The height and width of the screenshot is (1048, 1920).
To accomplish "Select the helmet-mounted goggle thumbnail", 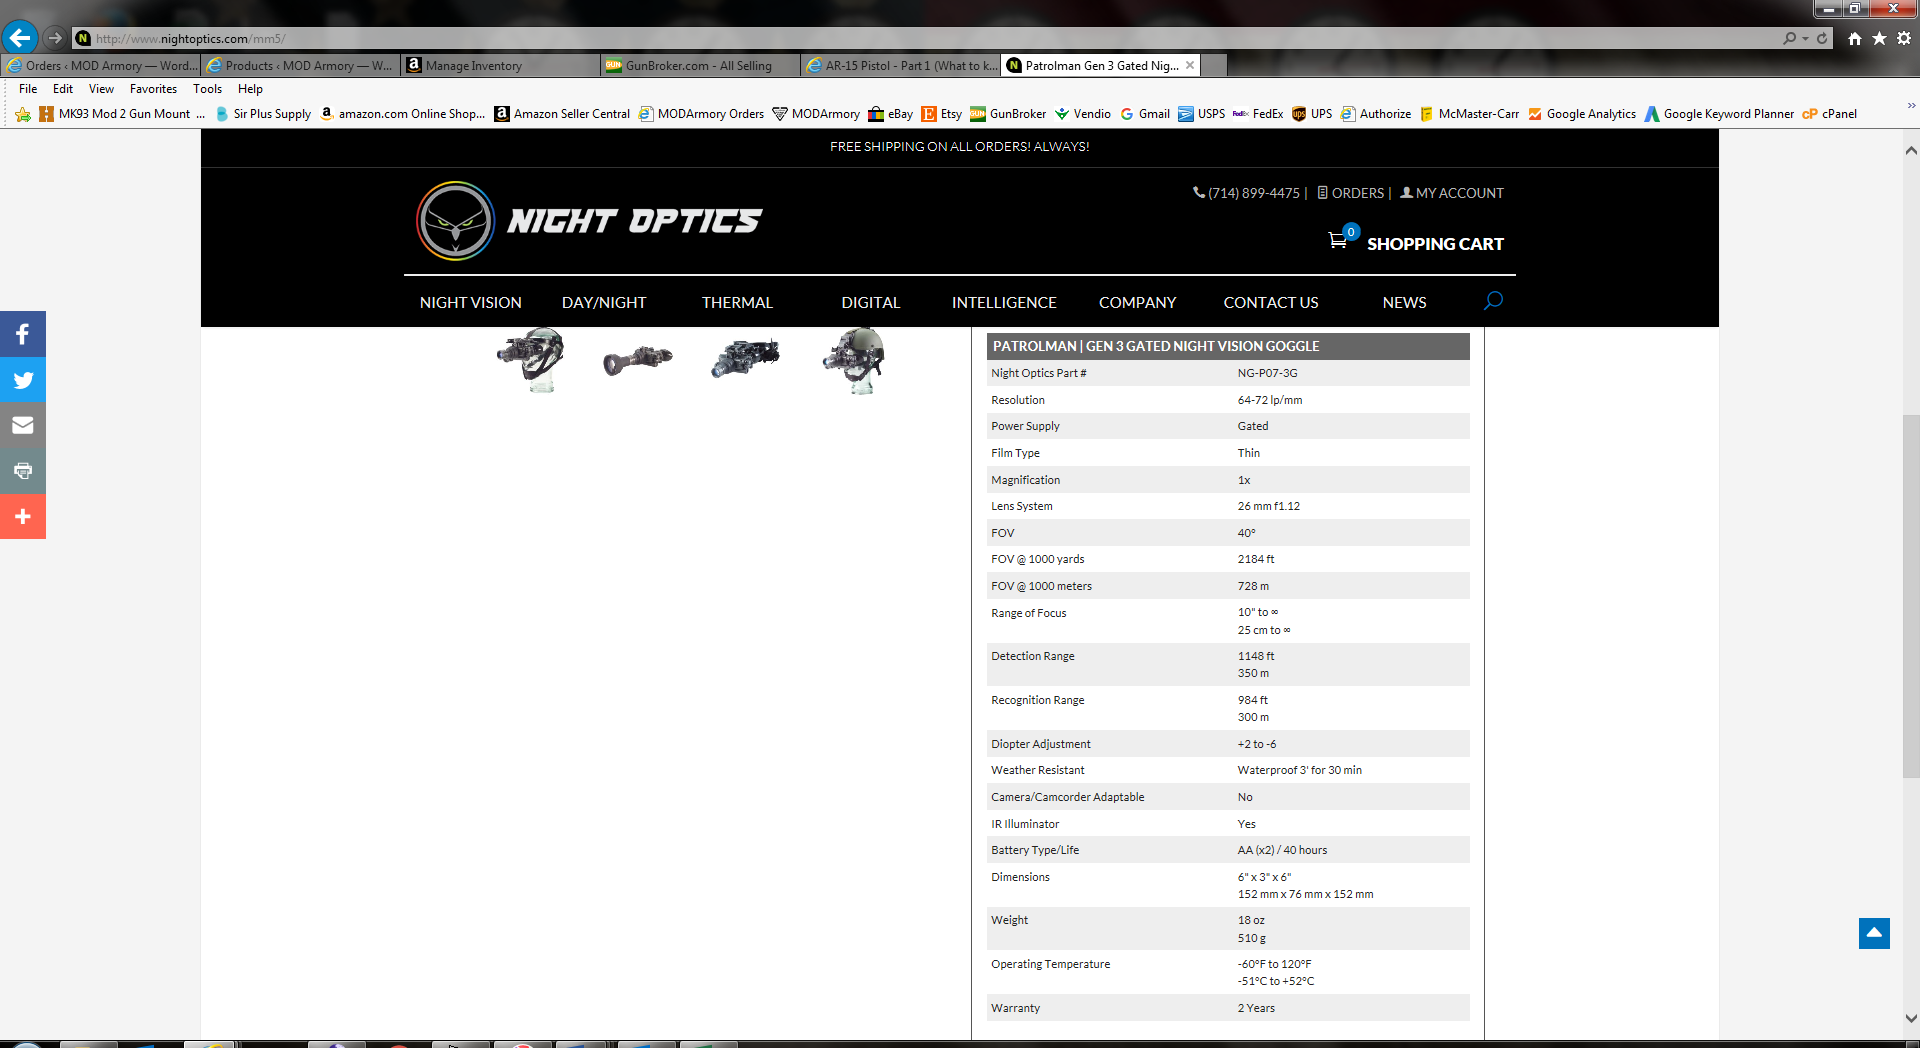I will coord(854,360).
